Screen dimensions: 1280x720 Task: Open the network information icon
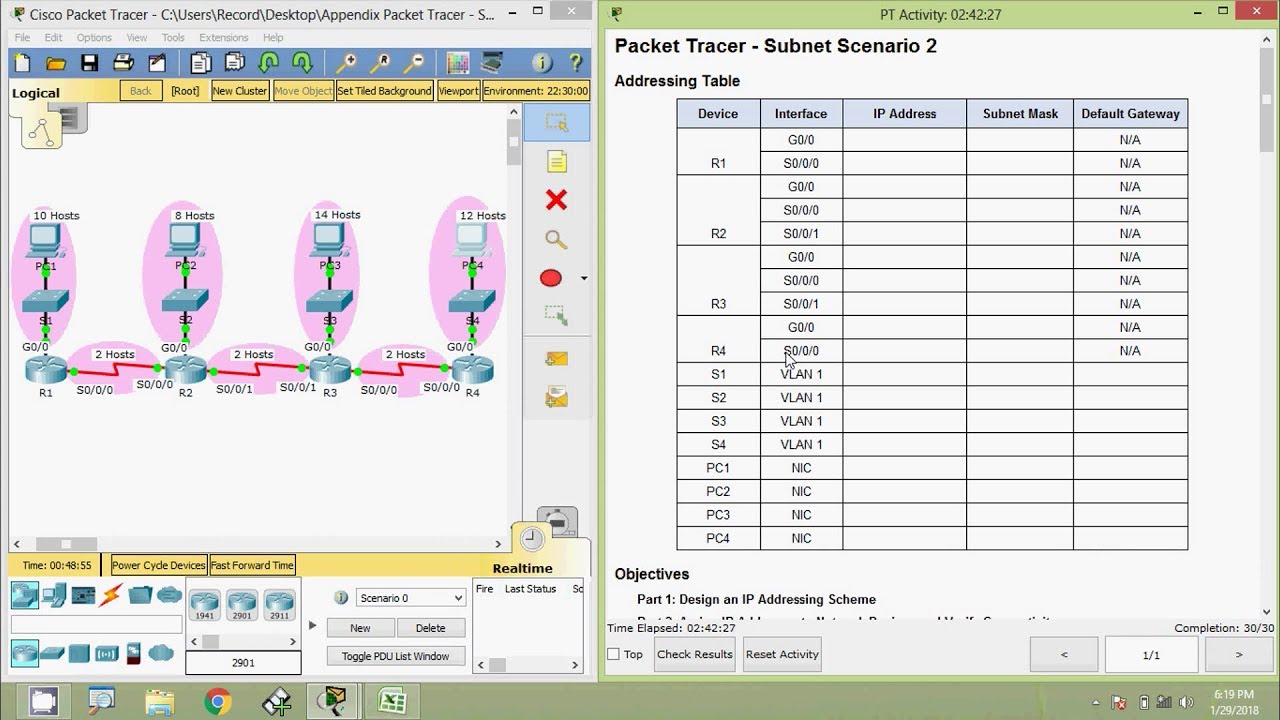[542, 63]
